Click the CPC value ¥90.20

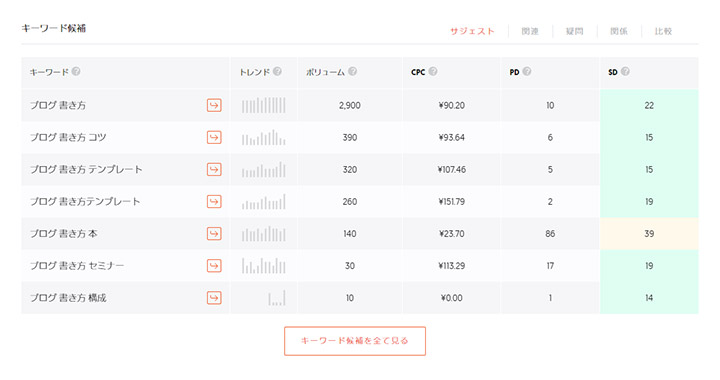(452, 105)
